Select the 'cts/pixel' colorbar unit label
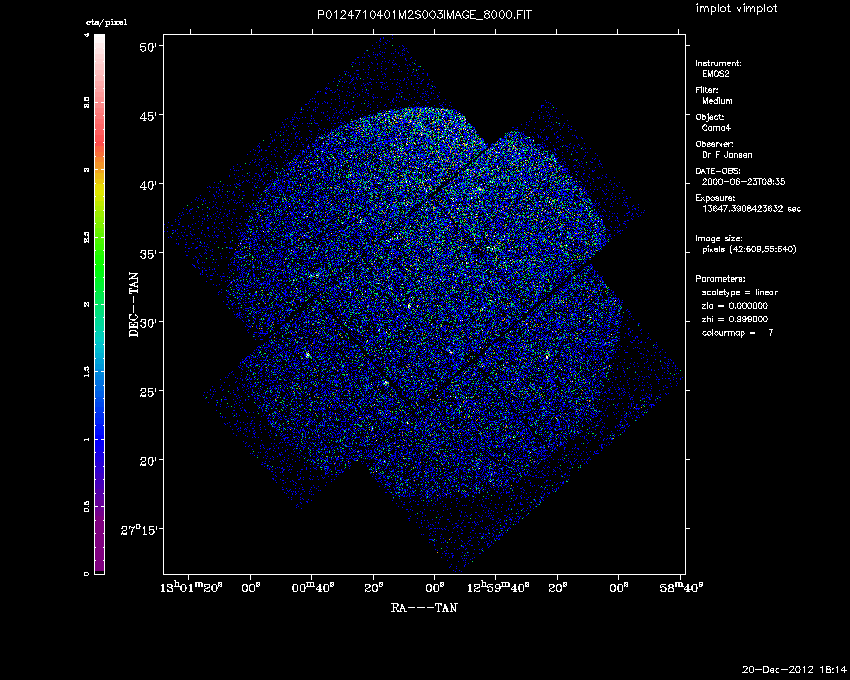The width and height of the screenshot is (850, 680). coord(106,22)
